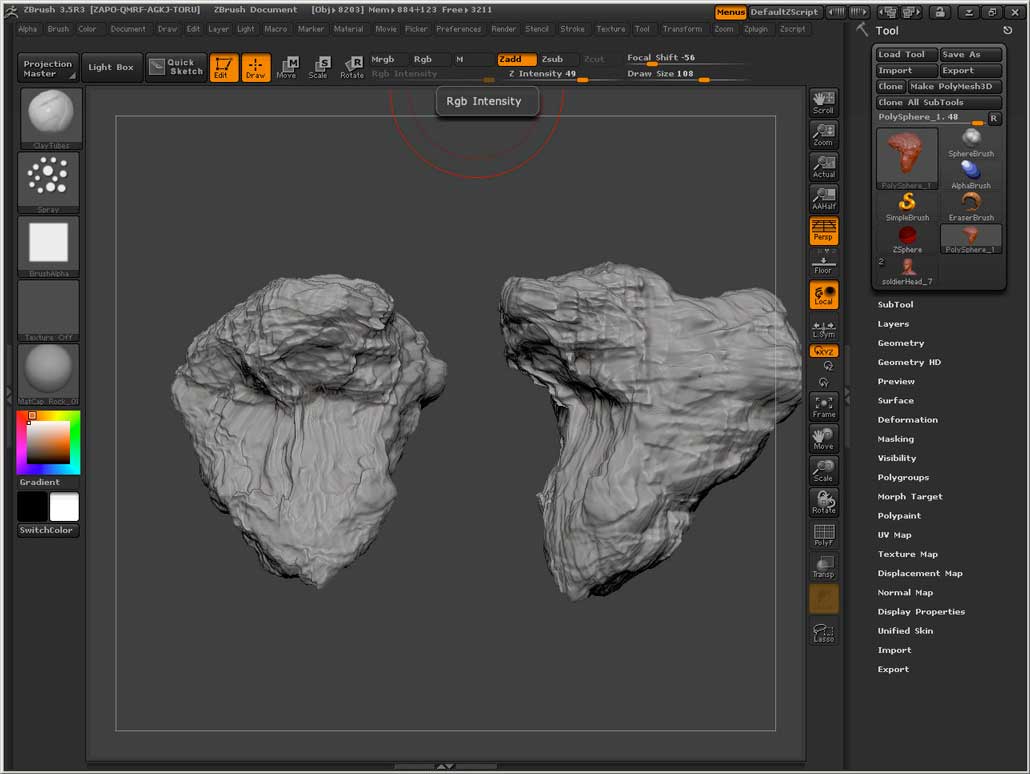The image size is (1030, 774).
Task: Click the AAHalf view icon
Action: [x=823, y=198]
